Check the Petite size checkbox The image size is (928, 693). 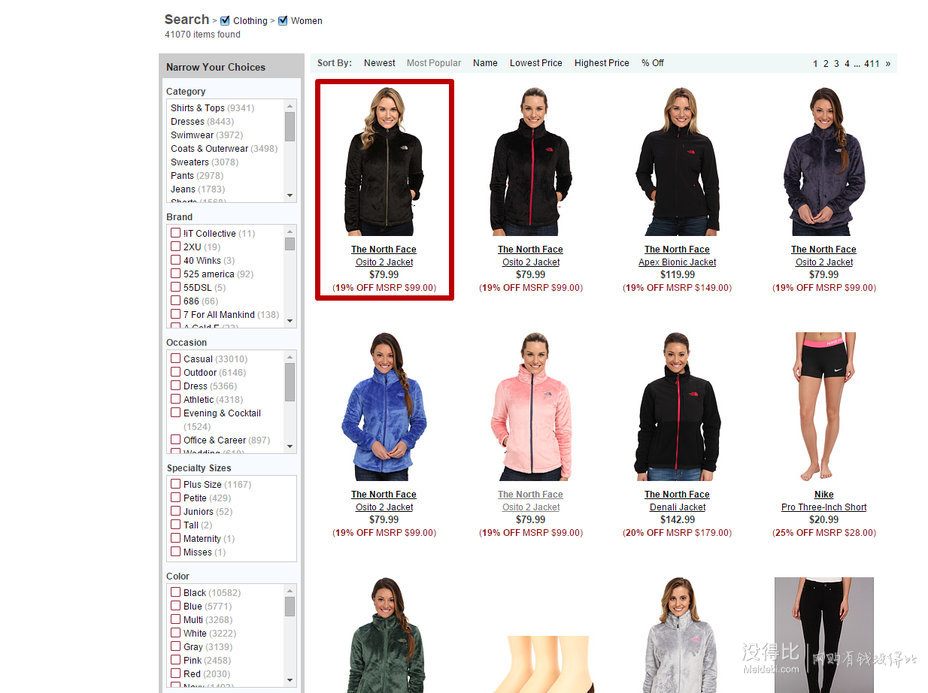tap(176, 498)
